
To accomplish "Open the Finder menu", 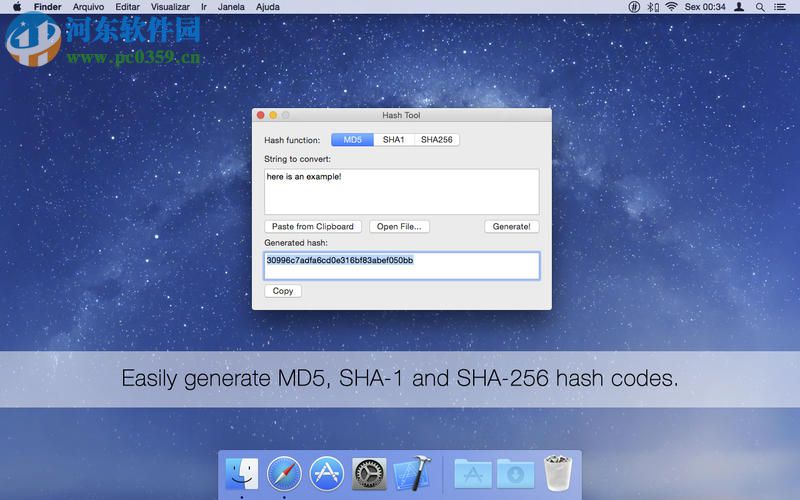I will click(x=47, y=7).
